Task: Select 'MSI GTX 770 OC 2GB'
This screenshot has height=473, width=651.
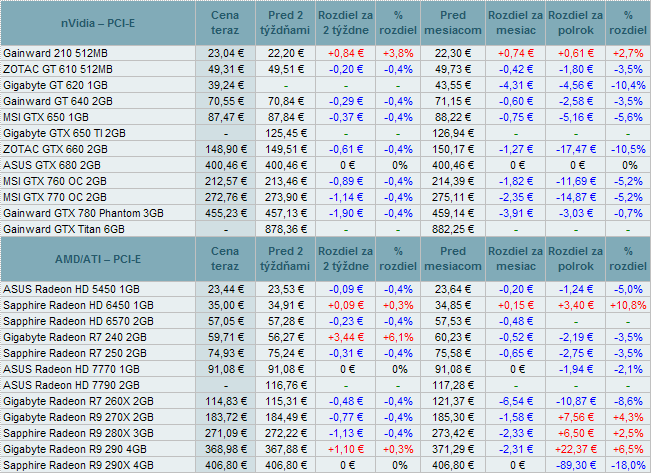Action: (x=55, y=197)
